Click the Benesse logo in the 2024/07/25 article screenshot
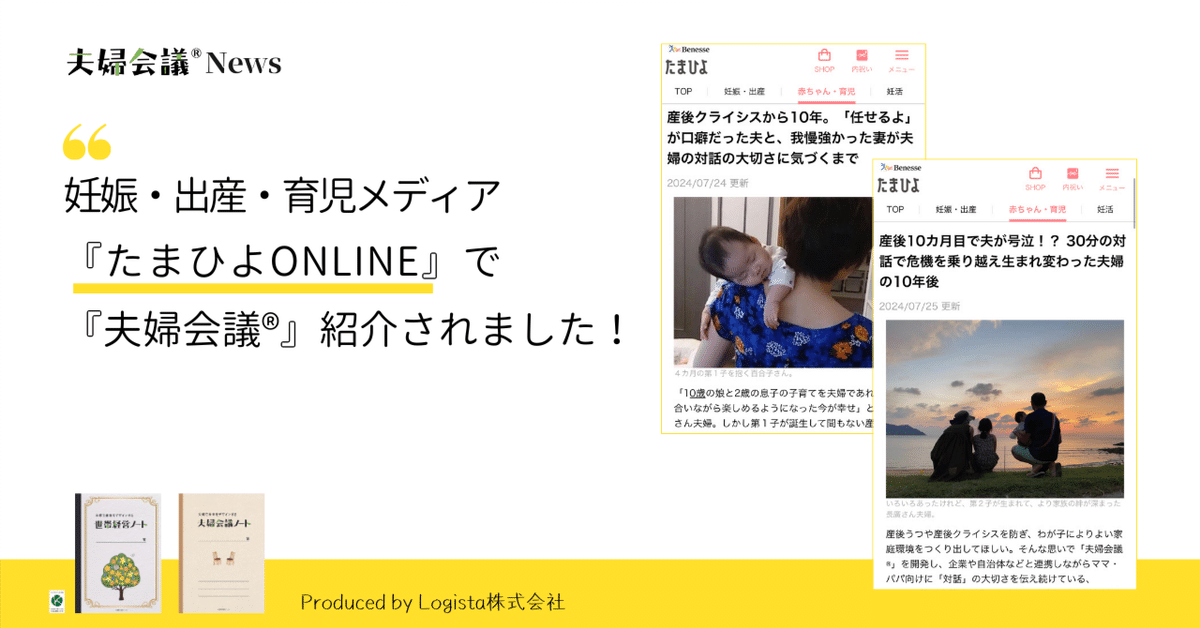 (899, 167)
